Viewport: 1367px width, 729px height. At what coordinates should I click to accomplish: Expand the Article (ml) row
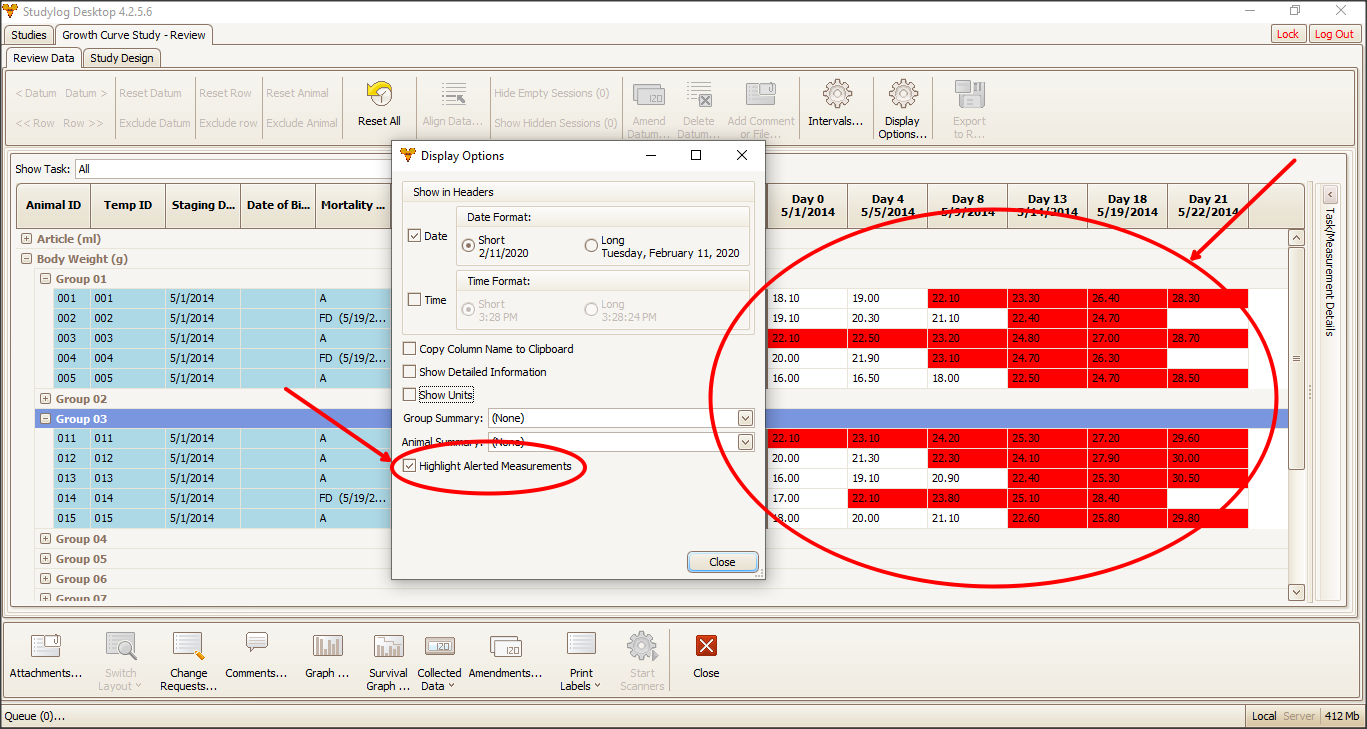[26, 239]
